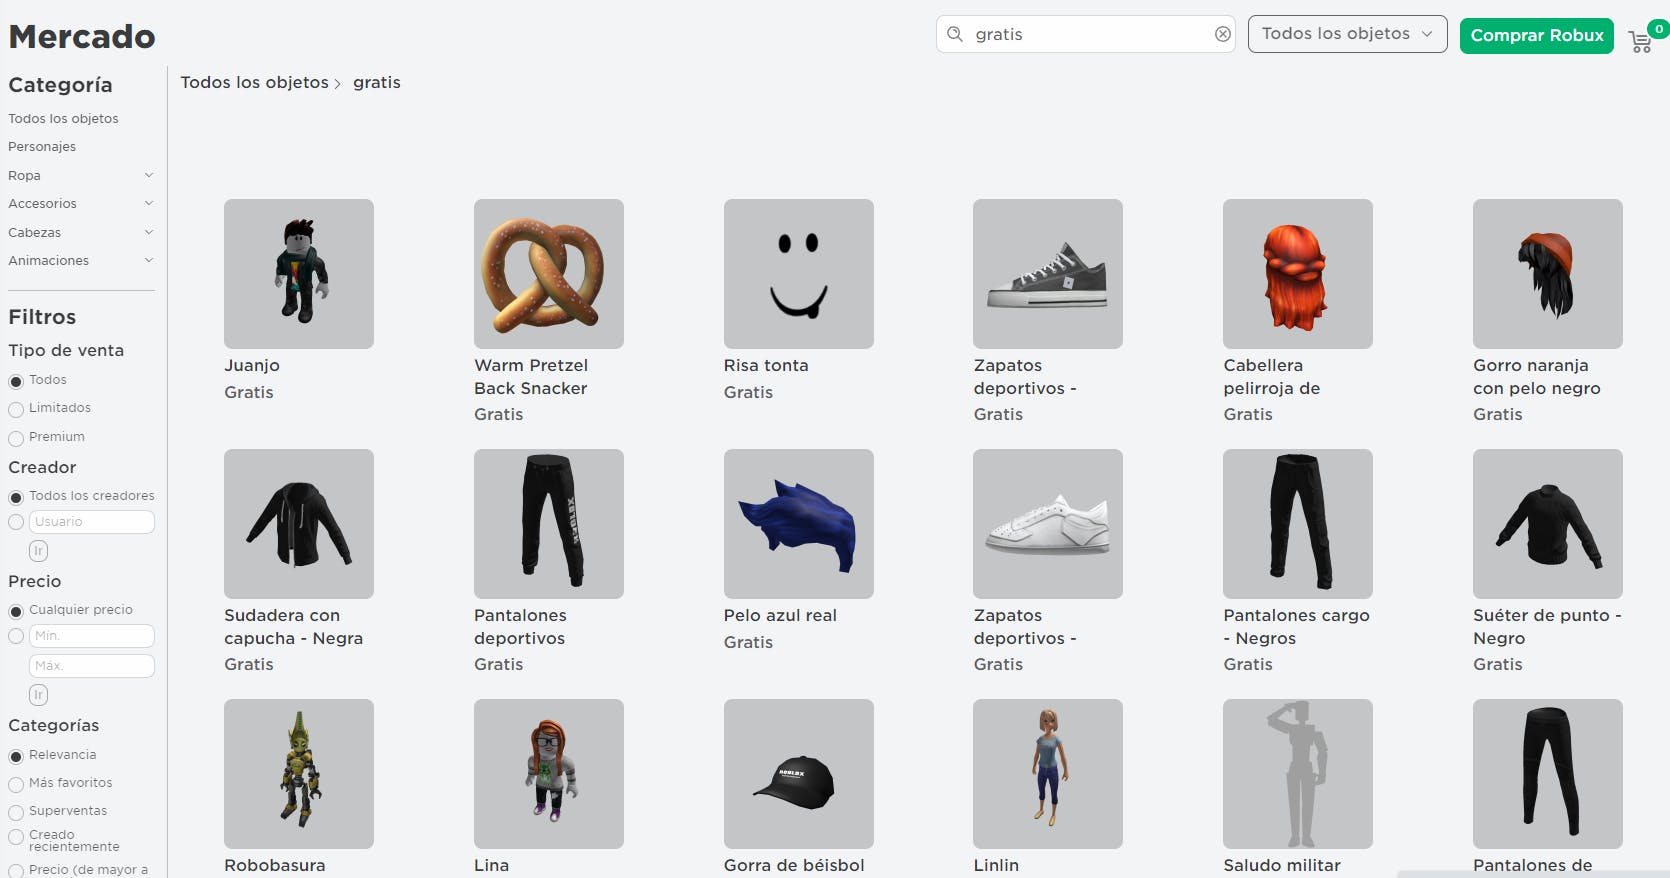Click Ir button under price fields
The width and height of the screenshot is (1670, 878).
(x=38, y=695)
